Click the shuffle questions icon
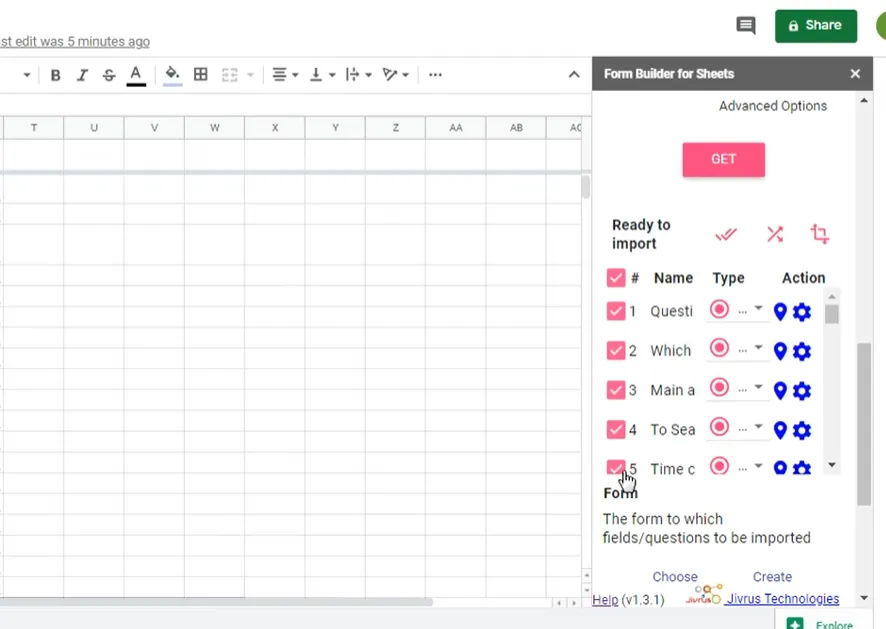This screenshot has width=886, height=629. pyautogui.click(x=775, y=234)
